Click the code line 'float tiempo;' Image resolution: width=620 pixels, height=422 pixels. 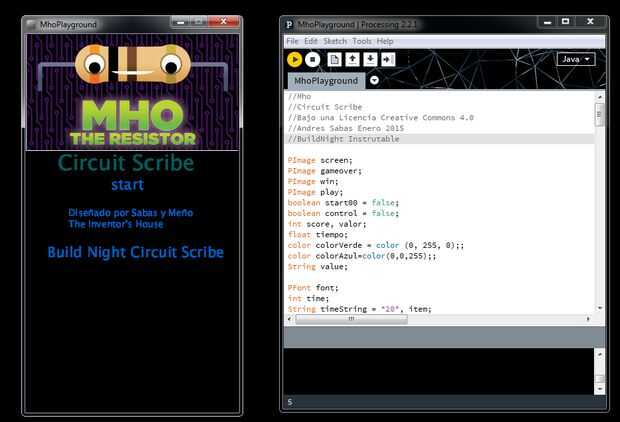coord(318,235)
